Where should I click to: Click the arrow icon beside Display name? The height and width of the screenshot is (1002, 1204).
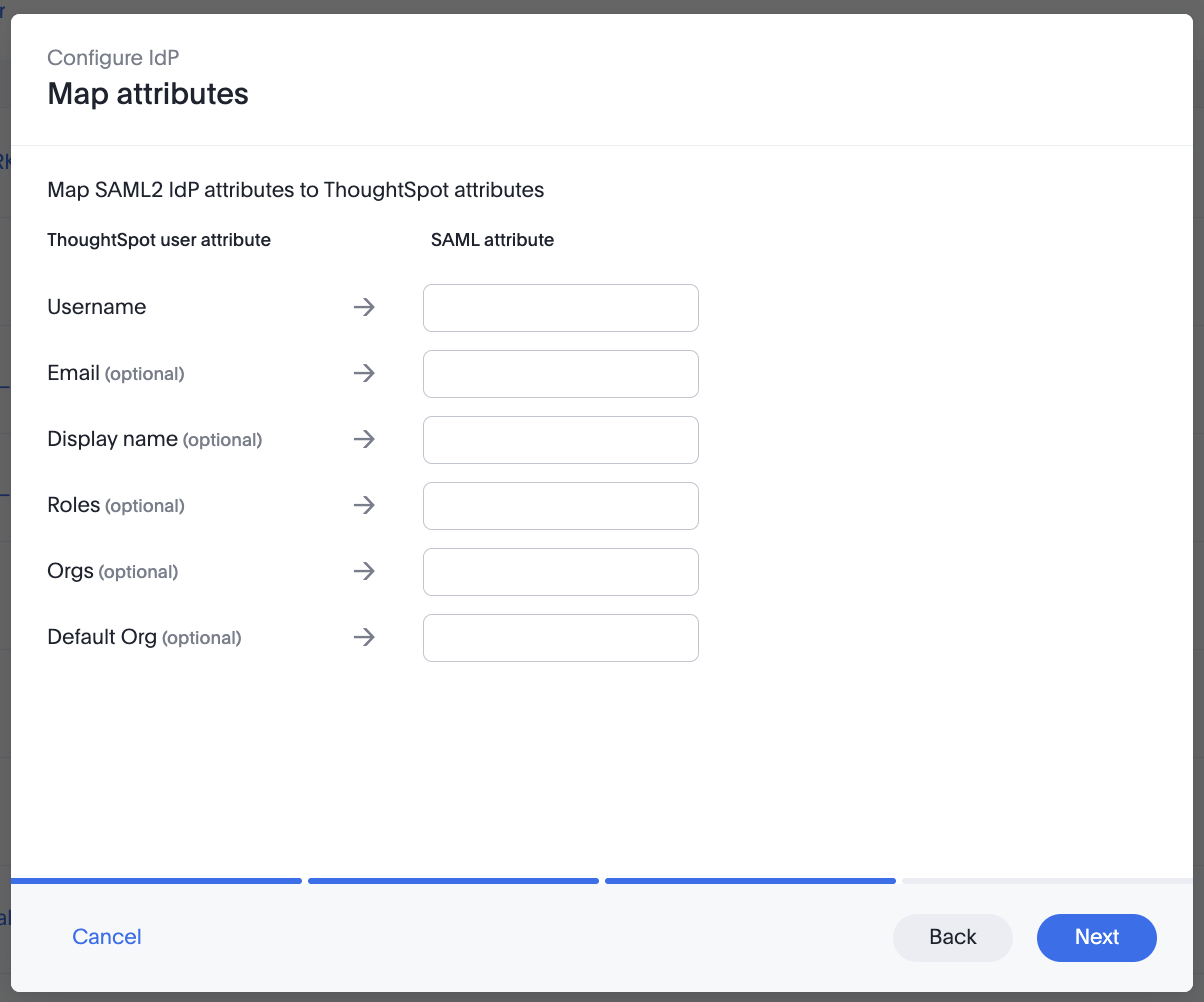(364, 439)
